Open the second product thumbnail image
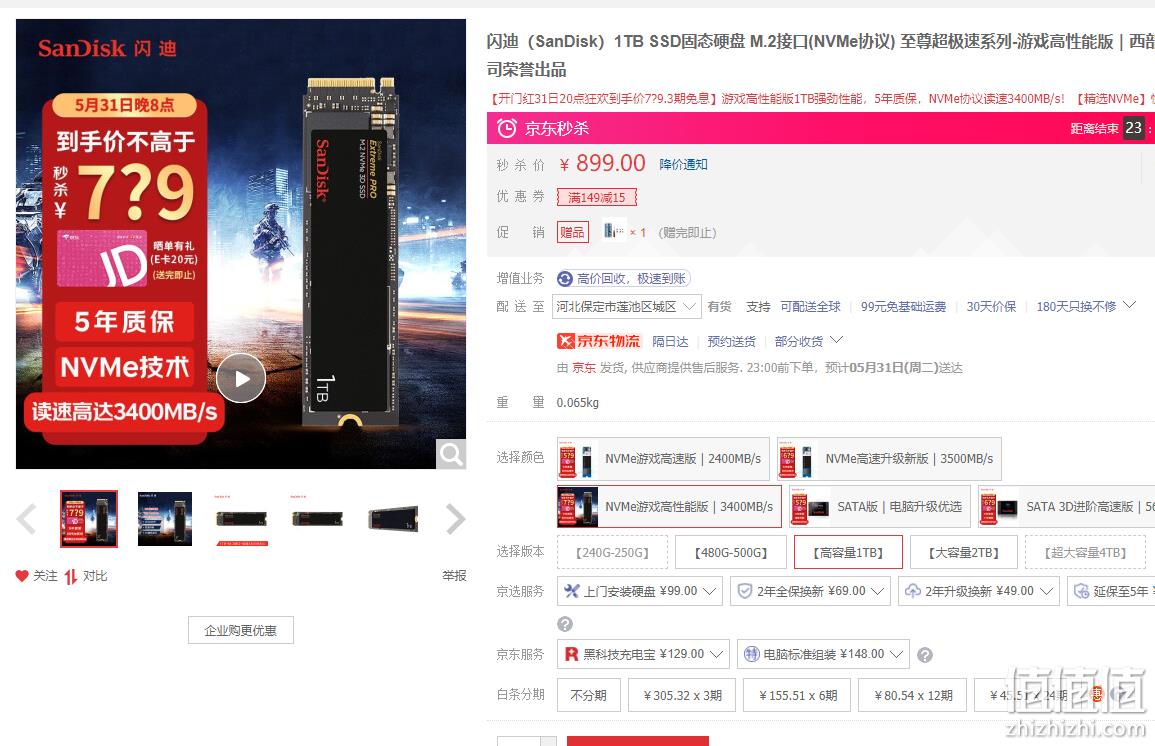The height and width of the screenshot is (746, 1155). click(165, 519)
